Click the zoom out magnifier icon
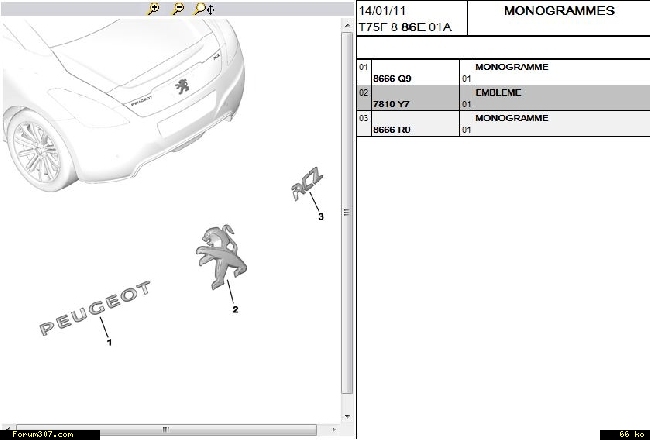This screenshot has width=650, height=440. coord(177,9)
